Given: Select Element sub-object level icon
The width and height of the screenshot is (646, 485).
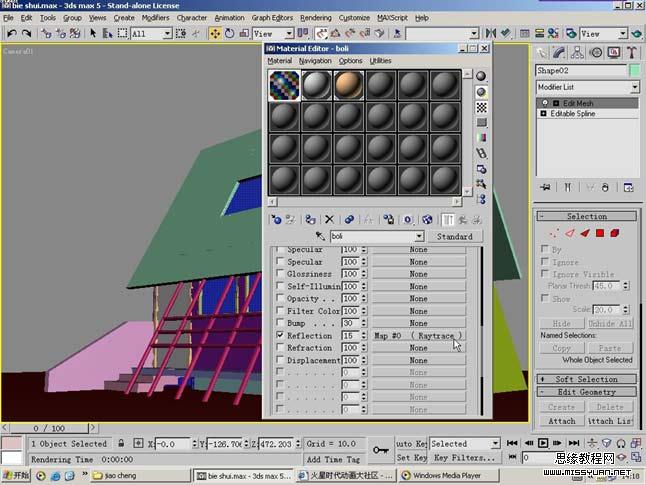Looking at the screenshot, I should tap(615, 234).
